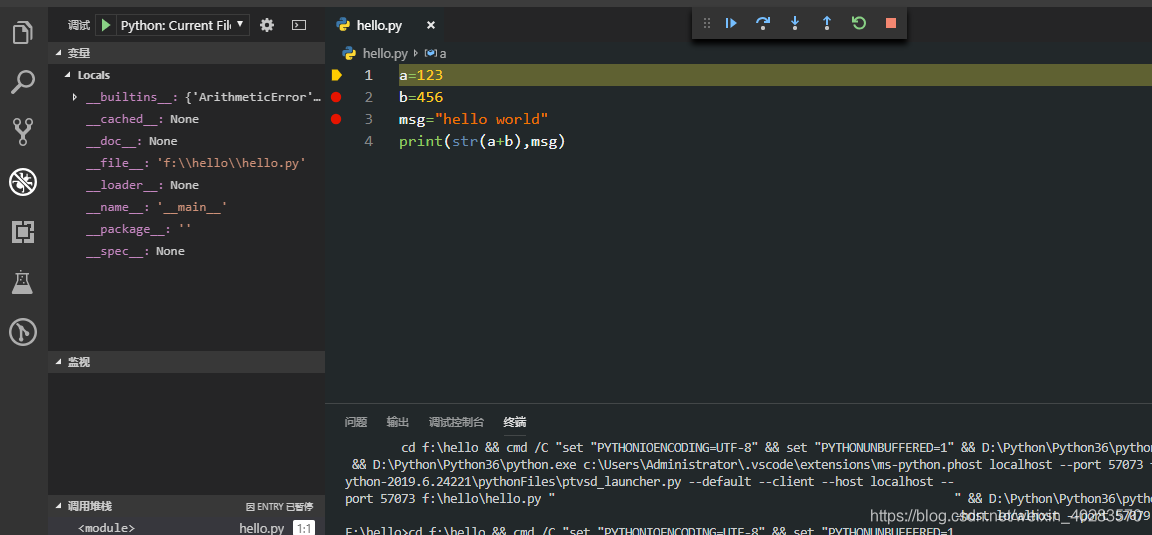Screen dimensions: 1152x535
Task: Step into in debug toolbar
Action: pos(795,23)
